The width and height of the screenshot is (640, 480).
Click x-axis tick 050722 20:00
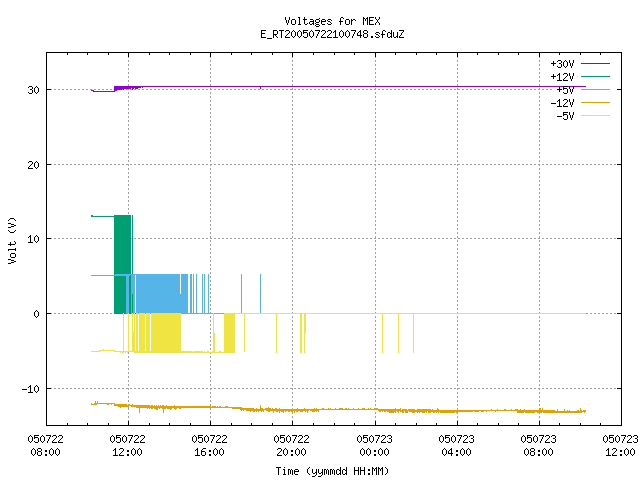(x=292, y=446)
